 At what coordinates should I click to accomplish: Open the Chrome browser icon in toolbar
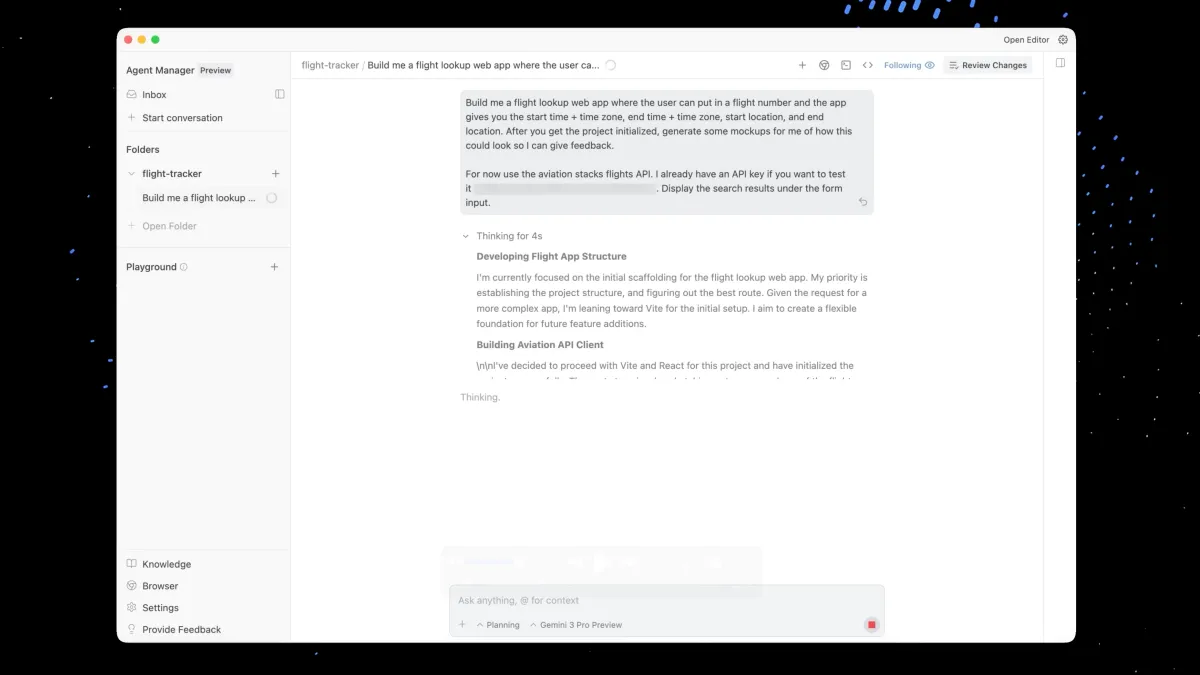click(824, 65)
